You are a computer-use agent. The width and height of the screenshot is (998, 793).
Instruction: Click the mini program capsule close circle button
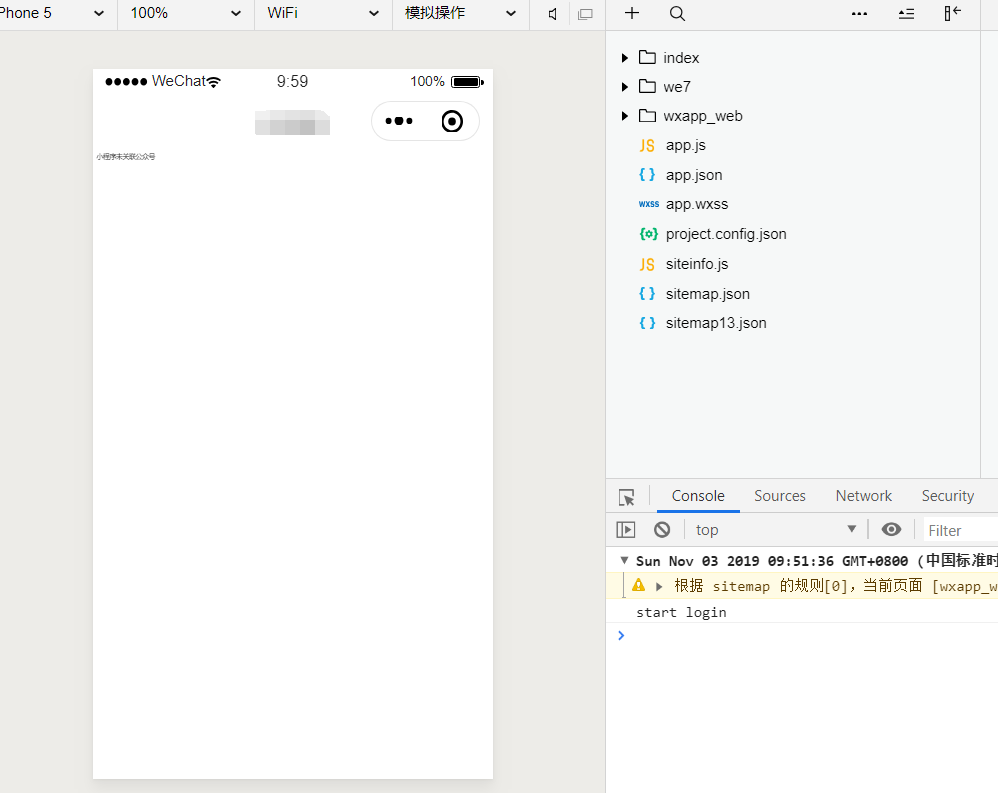(x=452, y=121)
